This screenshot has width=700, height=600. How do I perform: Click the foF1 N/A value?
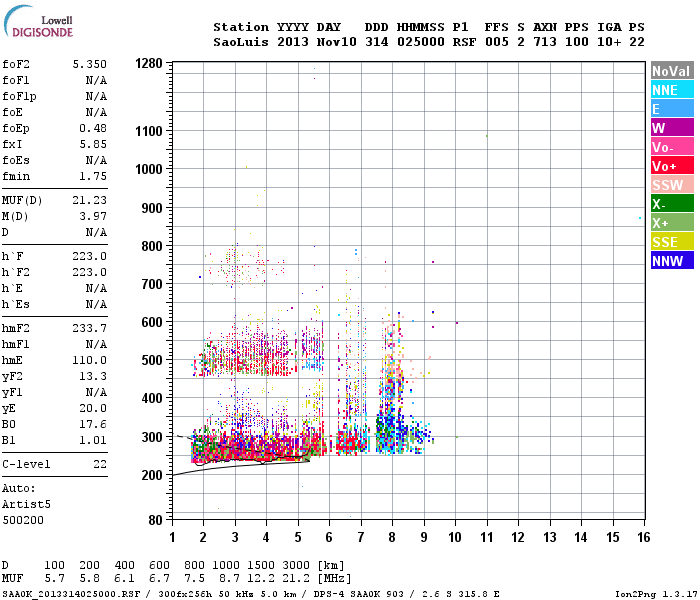[x=96, y=80]
